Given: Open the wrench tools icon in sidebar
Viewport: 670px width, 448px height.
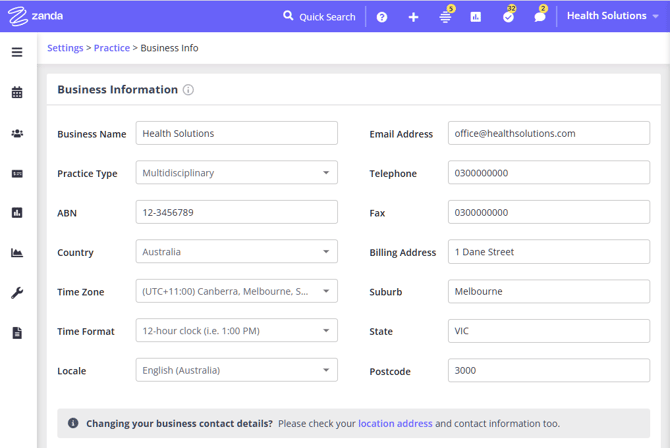Looking at the screenshot, I should click(17, 293).
